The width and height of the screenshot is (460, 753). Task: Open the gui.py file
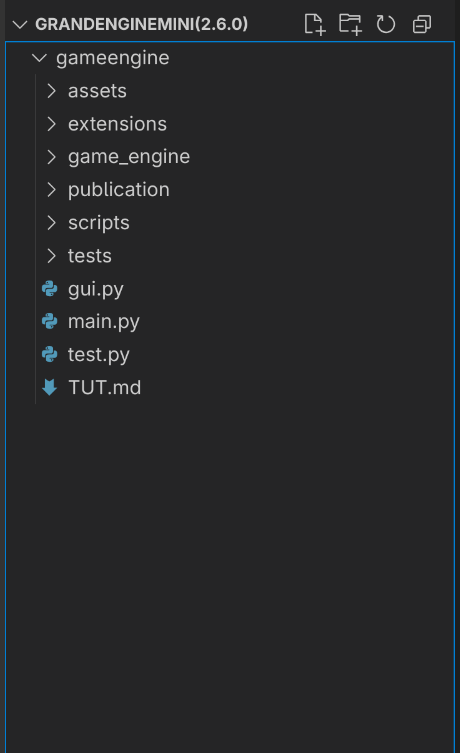pos(230,289)
